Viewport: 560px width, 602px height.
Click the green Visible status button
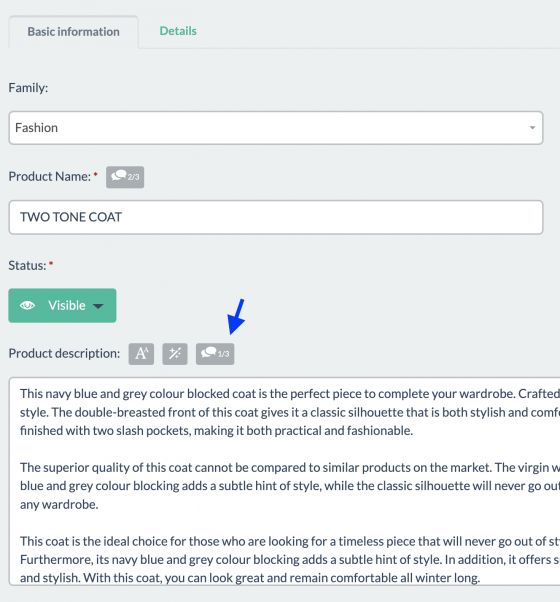click(62, 306)
